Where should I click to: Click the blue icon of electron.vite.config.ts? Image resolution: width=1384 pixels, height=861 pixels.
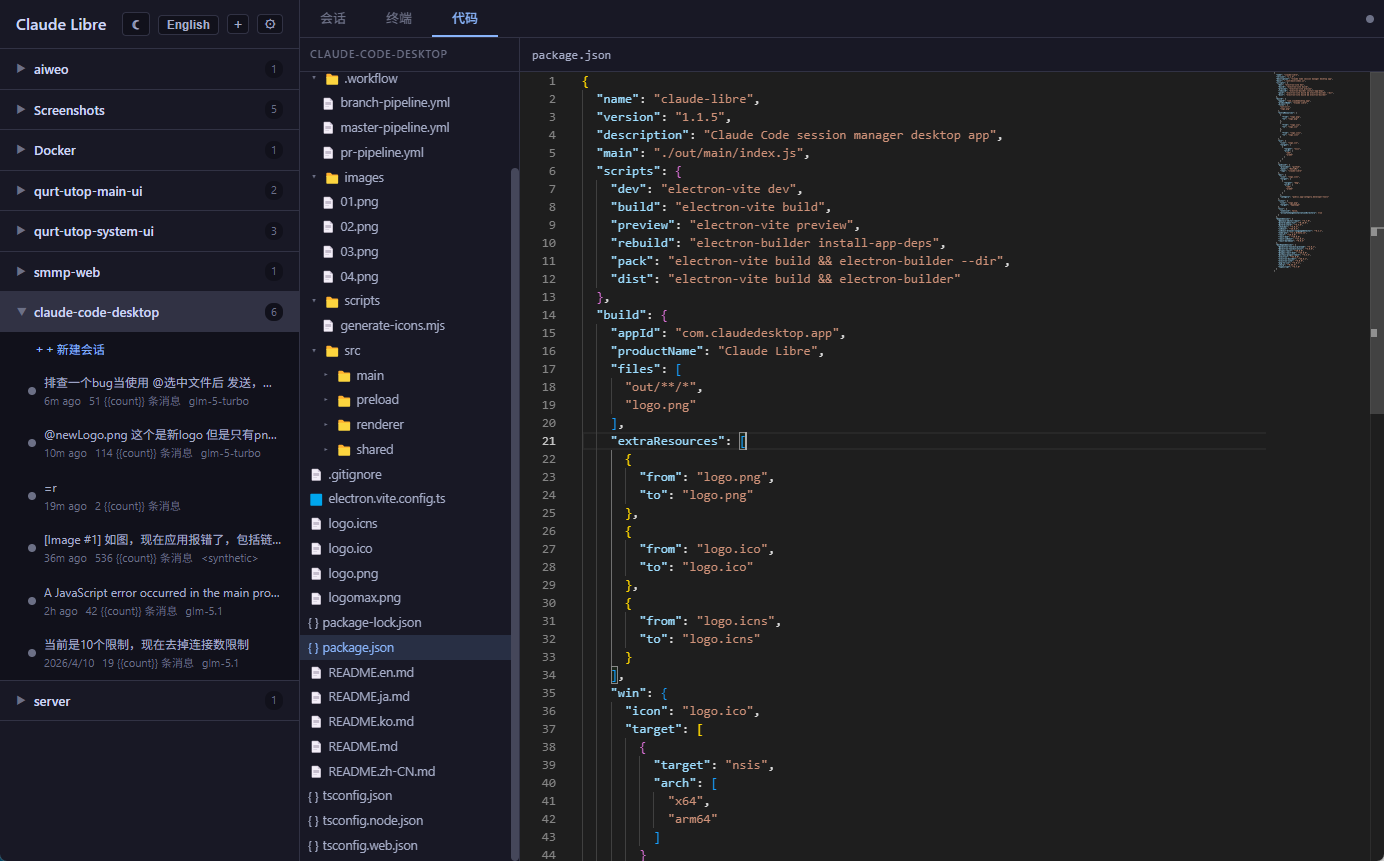coord(316,499)
